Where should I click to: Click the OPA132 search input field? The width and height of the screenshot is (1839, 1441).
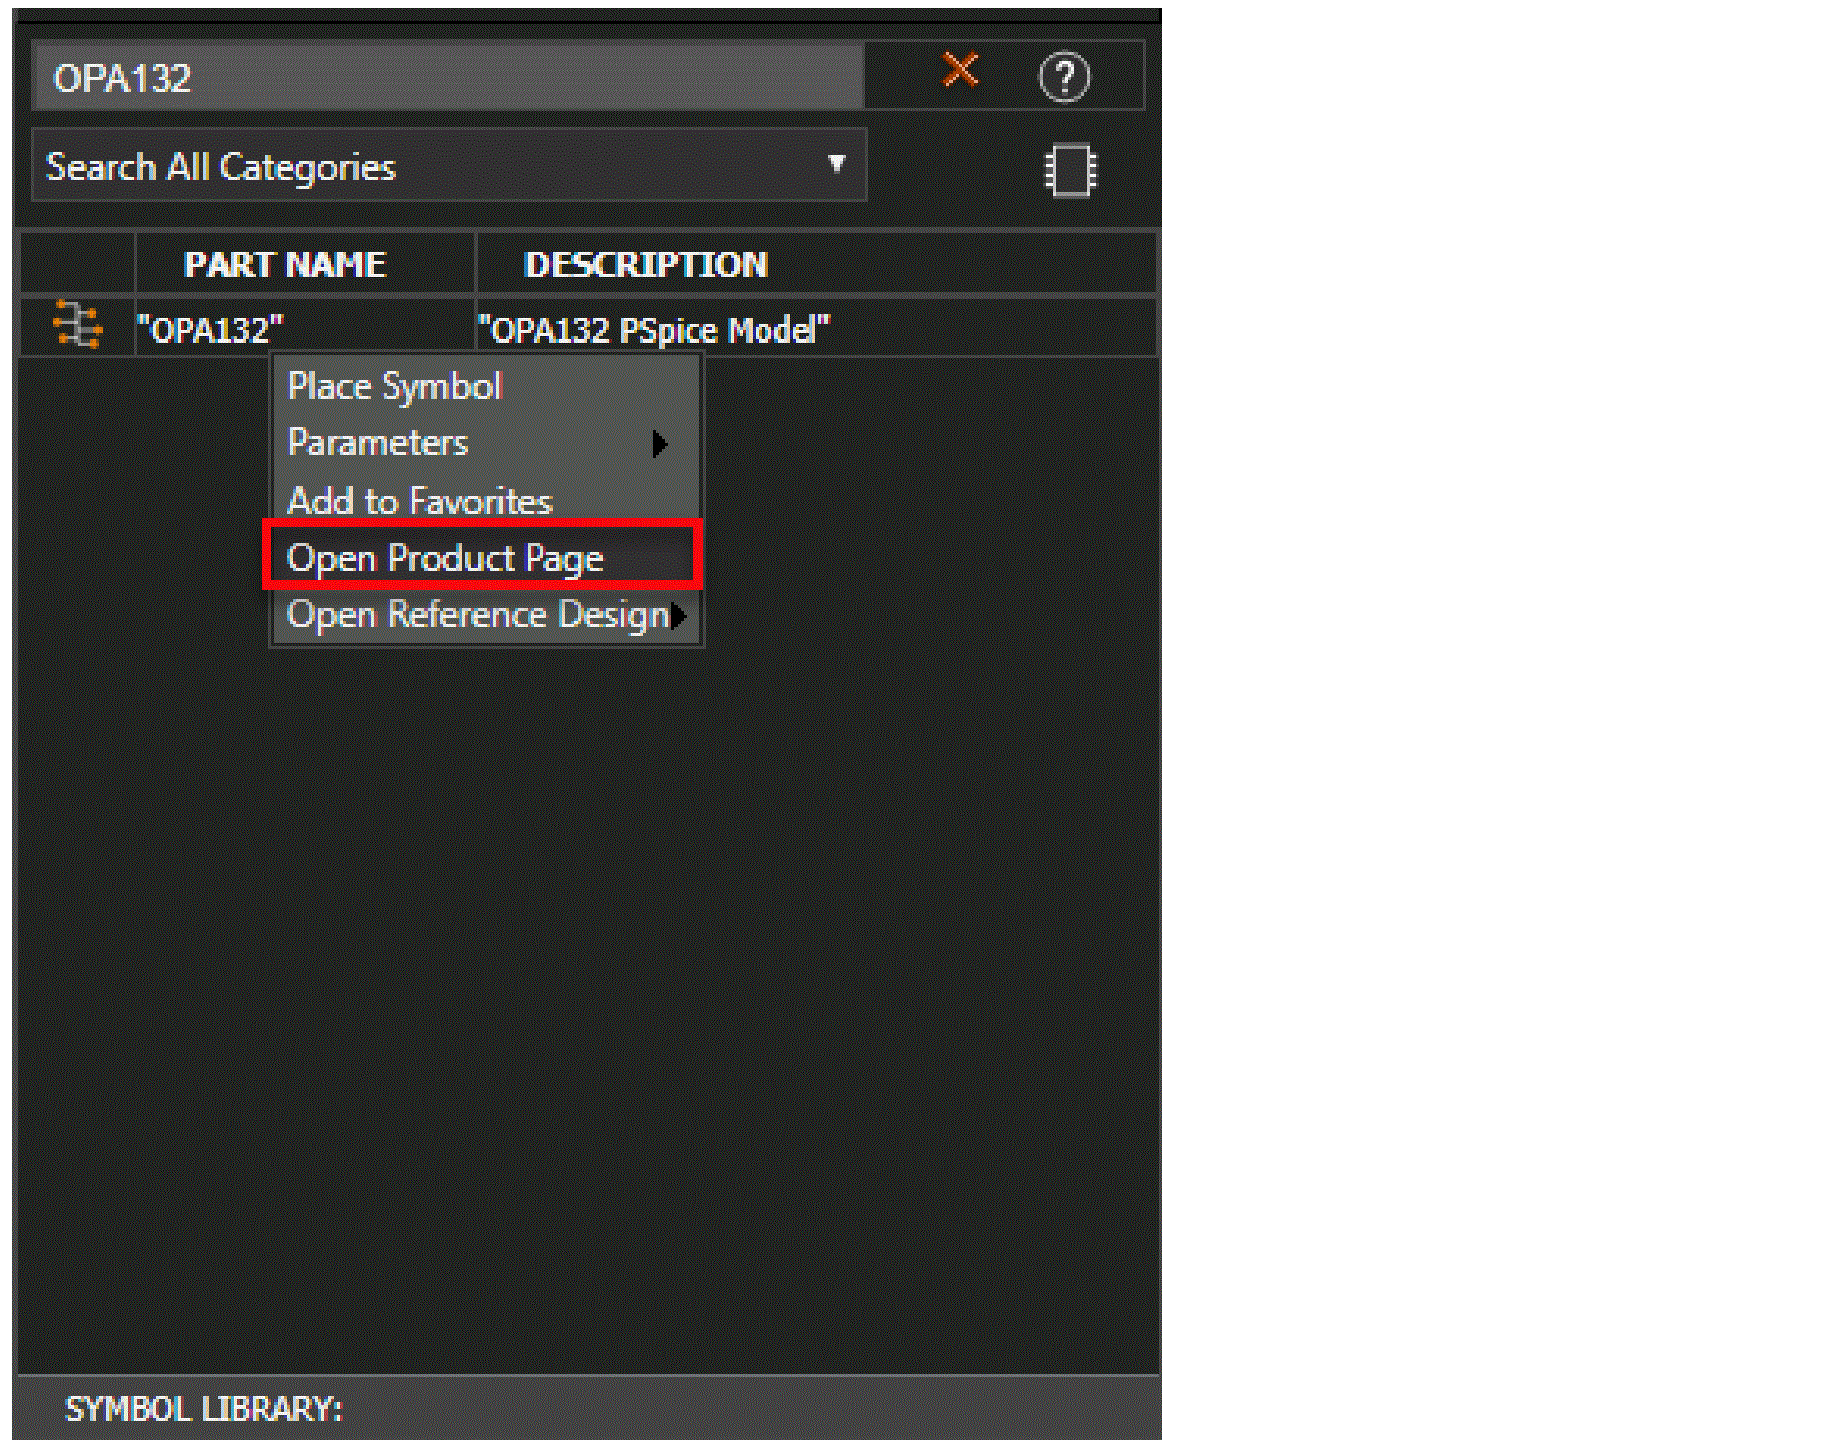448,77
